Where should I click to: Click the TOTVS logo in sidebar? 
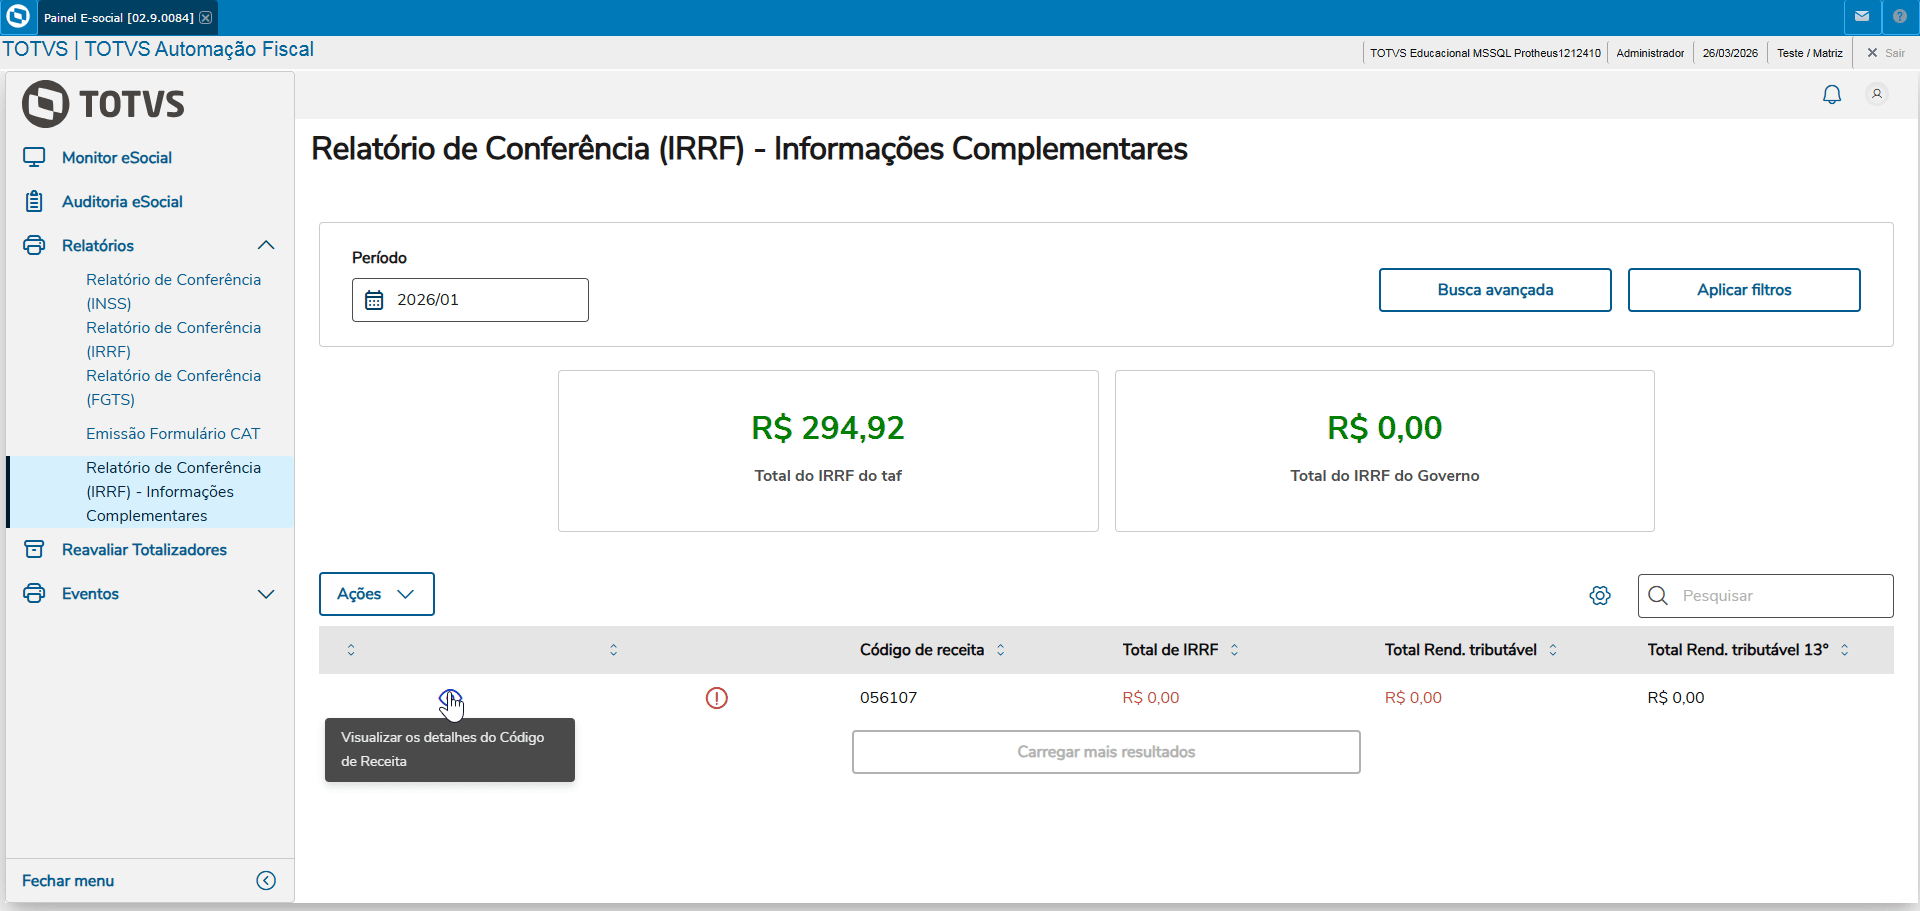pos(103,104)
